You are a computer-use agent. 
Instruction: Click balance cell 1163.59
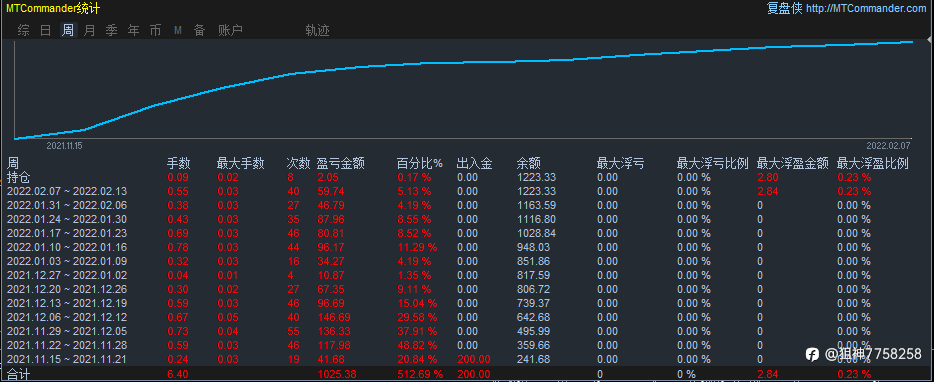tap(536, 205)
